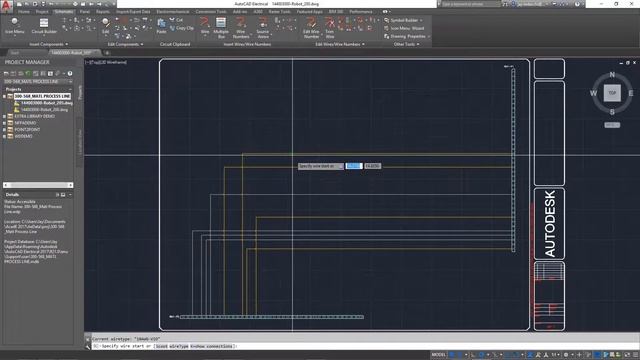Expand the Other Tools panel
640x360 pixels.
pyautogui.click(x=407, y=44)
